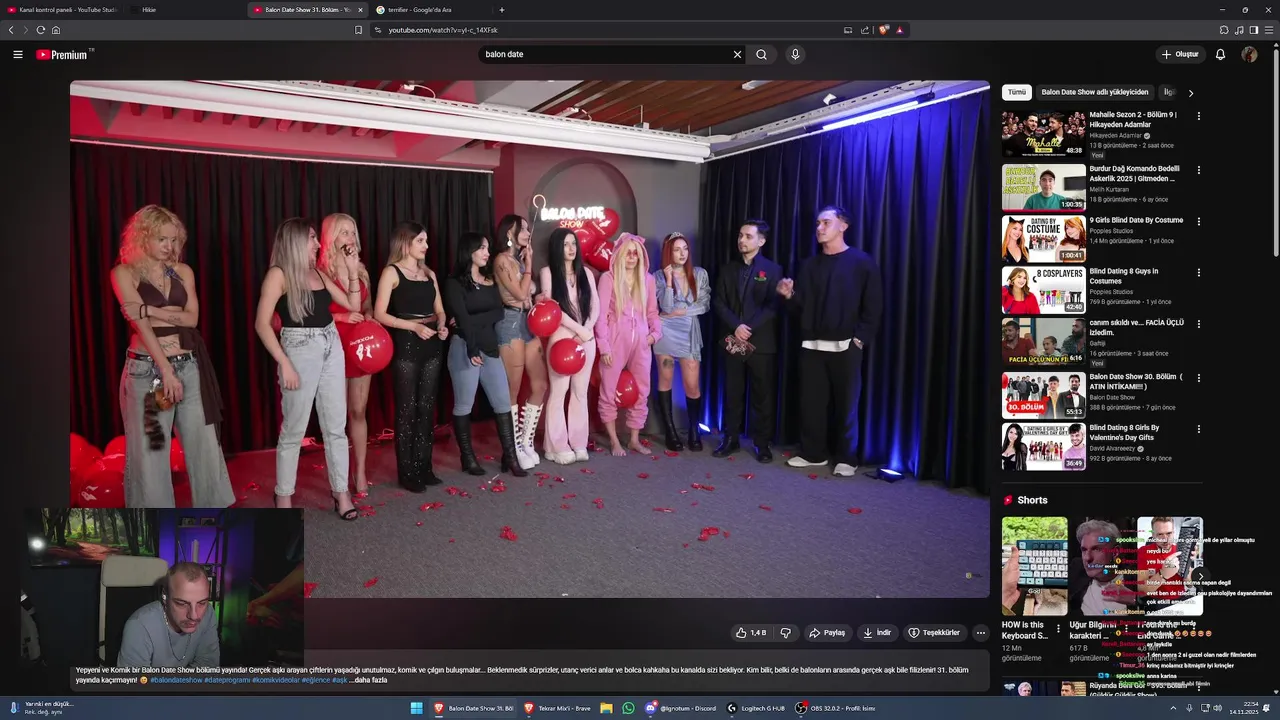This screenshot has width=1280, height=720.
Task: Click the Oluştur create button
Action: tap(1180, 54)
